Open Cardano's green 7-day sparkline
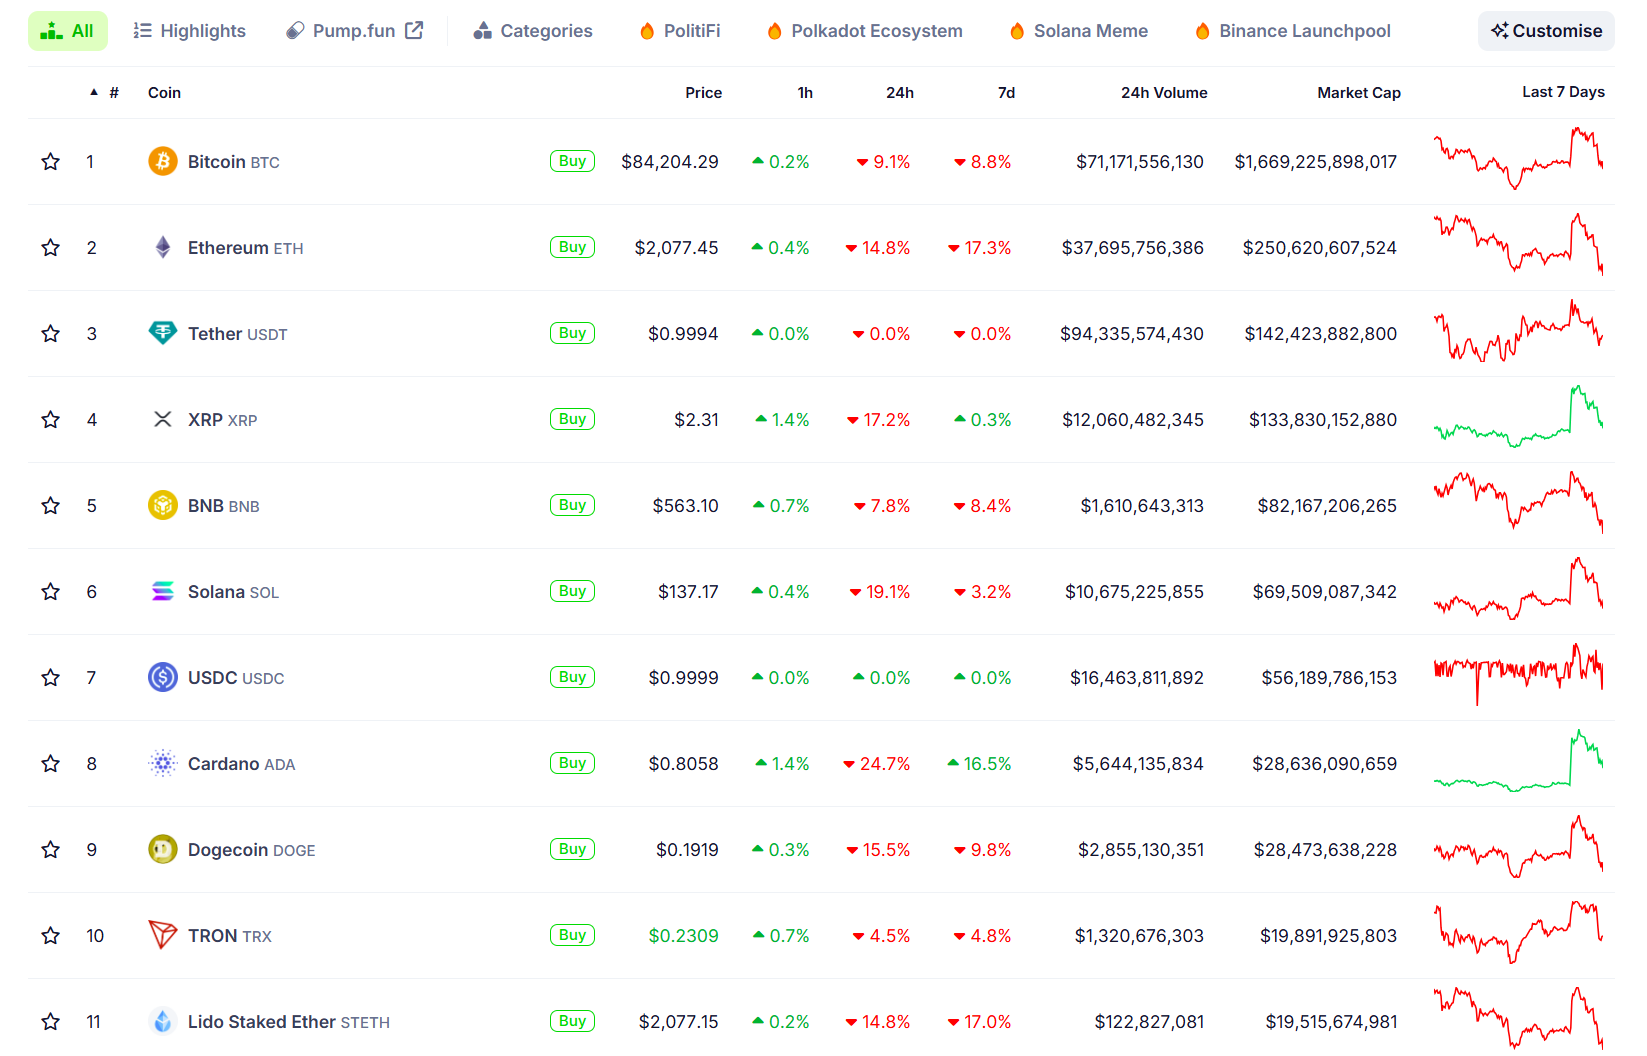This screenshot has height=1056, width=1647. pos(1518,760)
